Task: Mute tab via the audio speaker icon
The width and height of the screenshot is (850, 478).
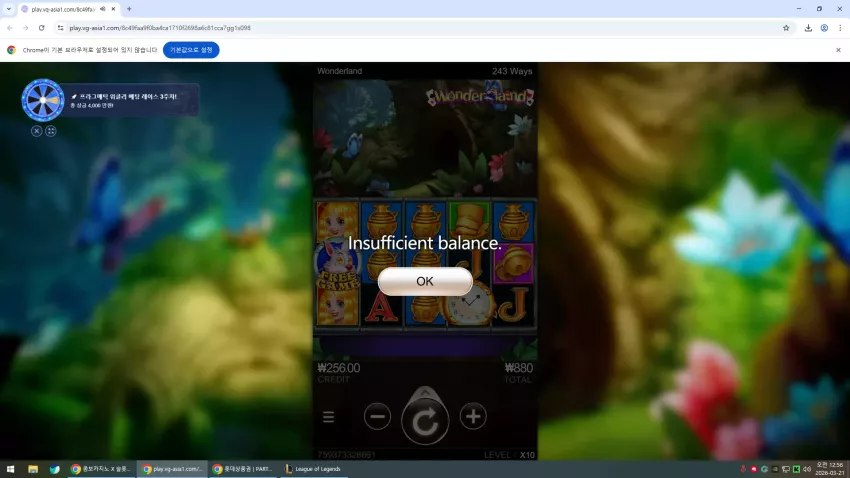Action: [x=102, y=9]
